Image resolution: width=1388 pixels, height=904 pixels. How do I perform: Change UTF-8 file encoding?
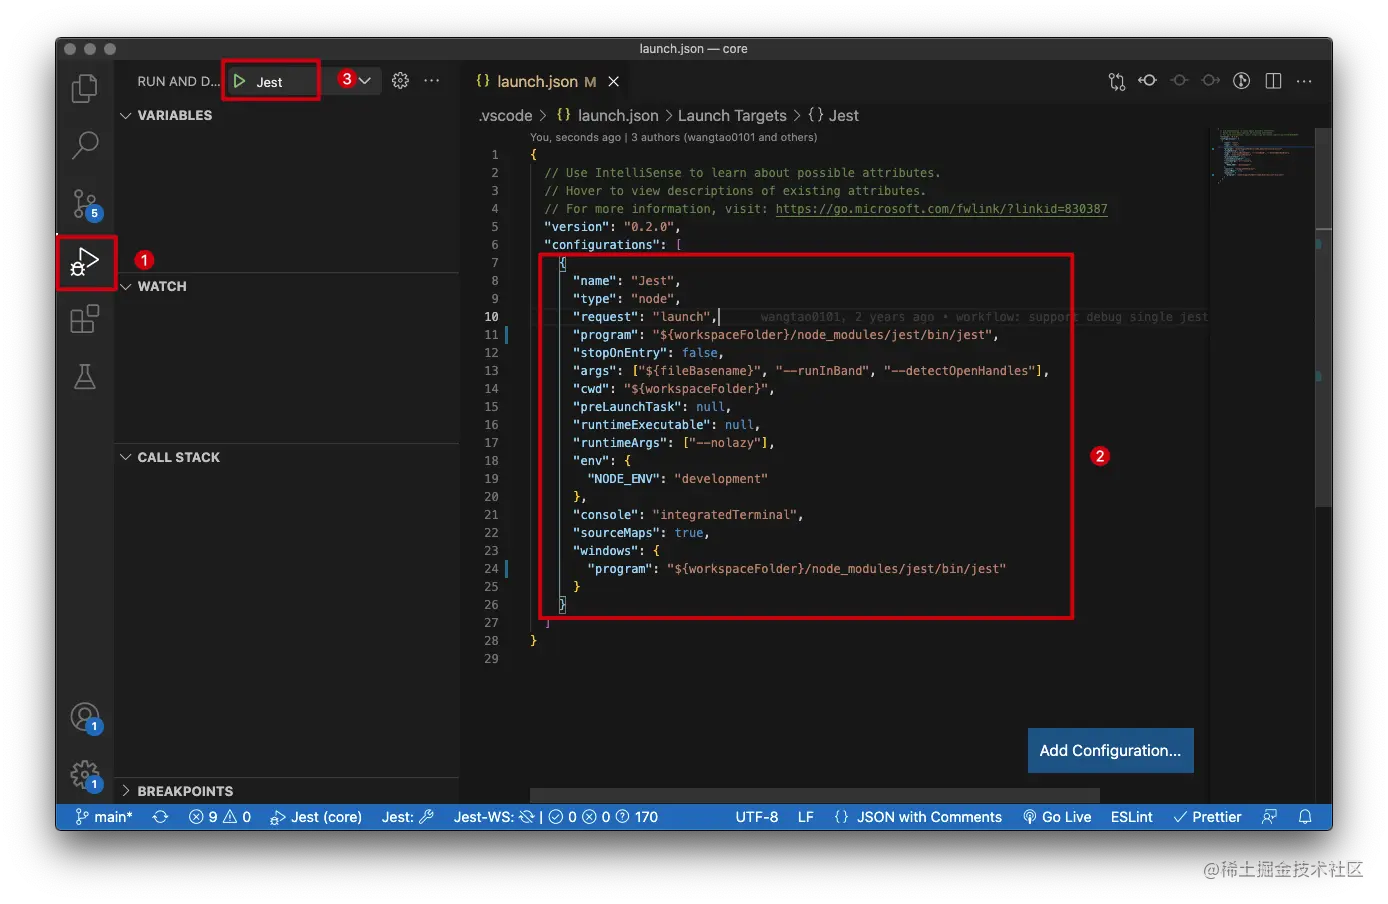[757, 817]
